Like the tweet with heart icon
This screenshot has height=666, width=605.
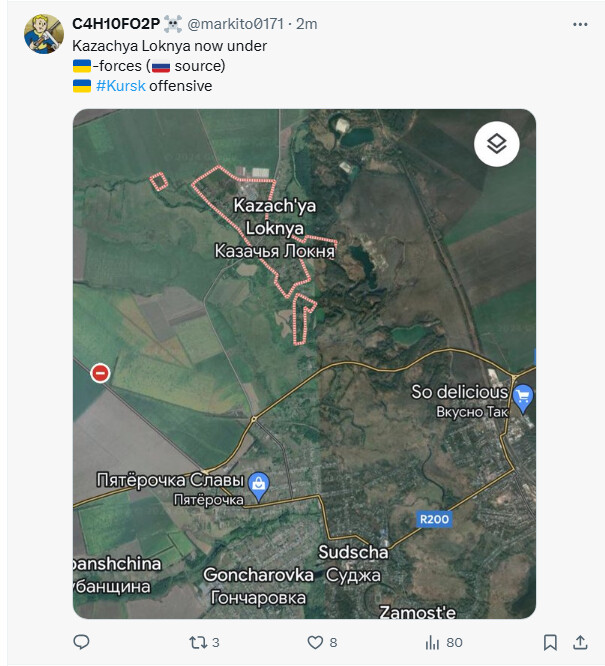click(x=315, y=642)
